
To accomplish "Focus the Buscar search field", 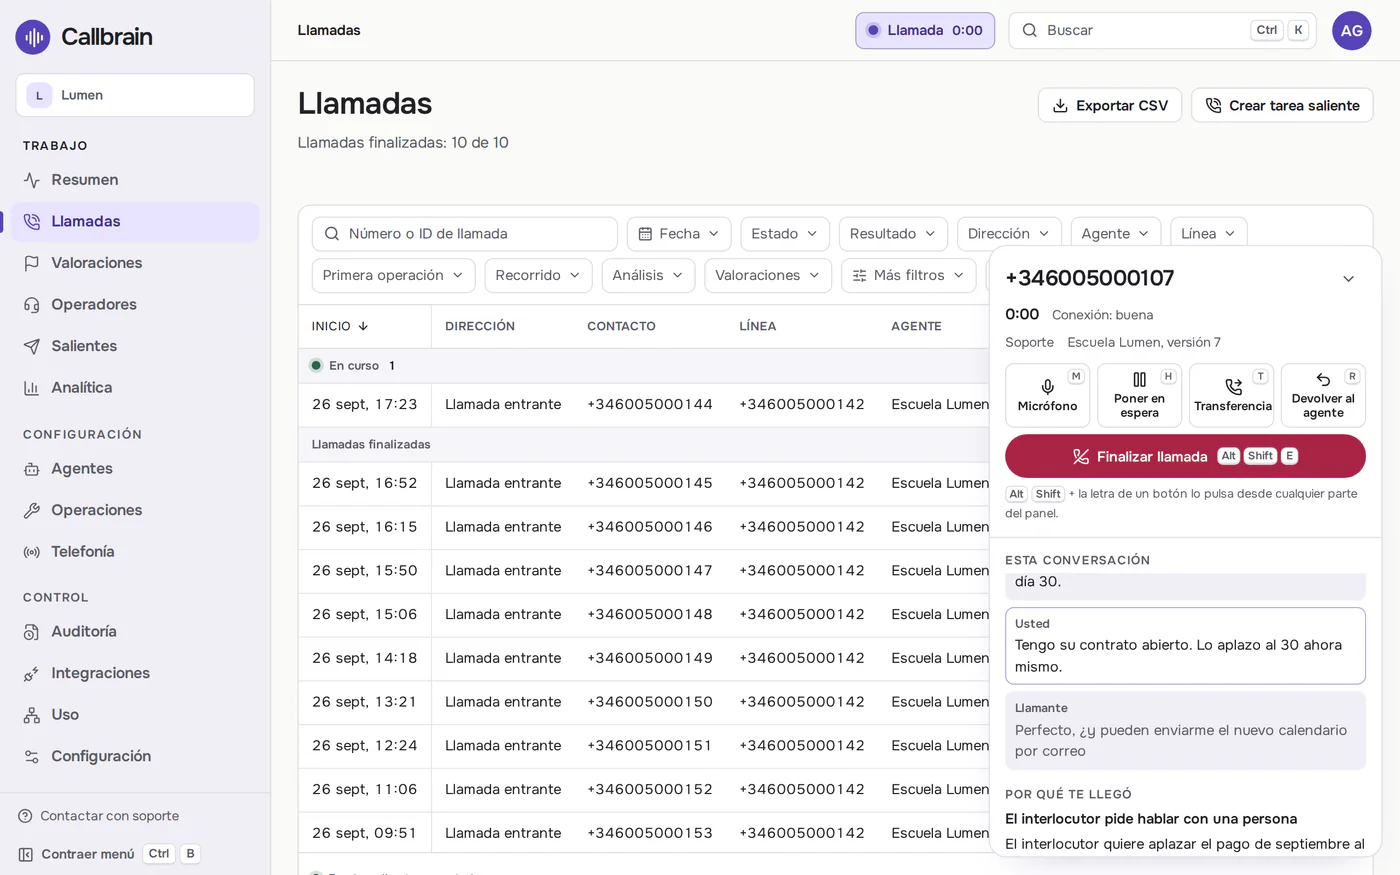I will (x=1162, y=31).
